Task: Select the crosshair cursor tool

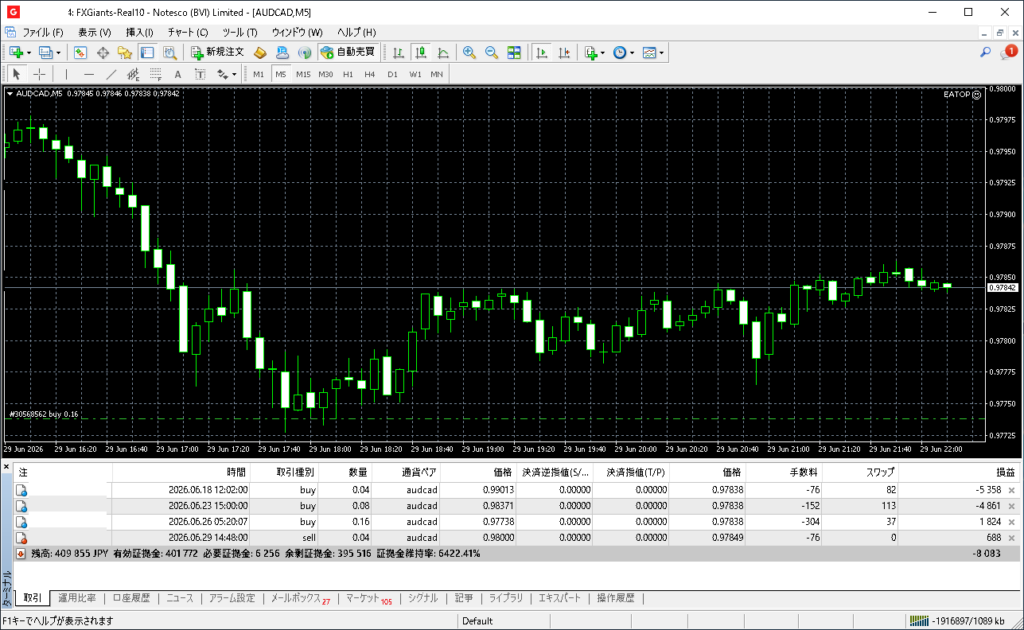Action: (x=39, y=74)
